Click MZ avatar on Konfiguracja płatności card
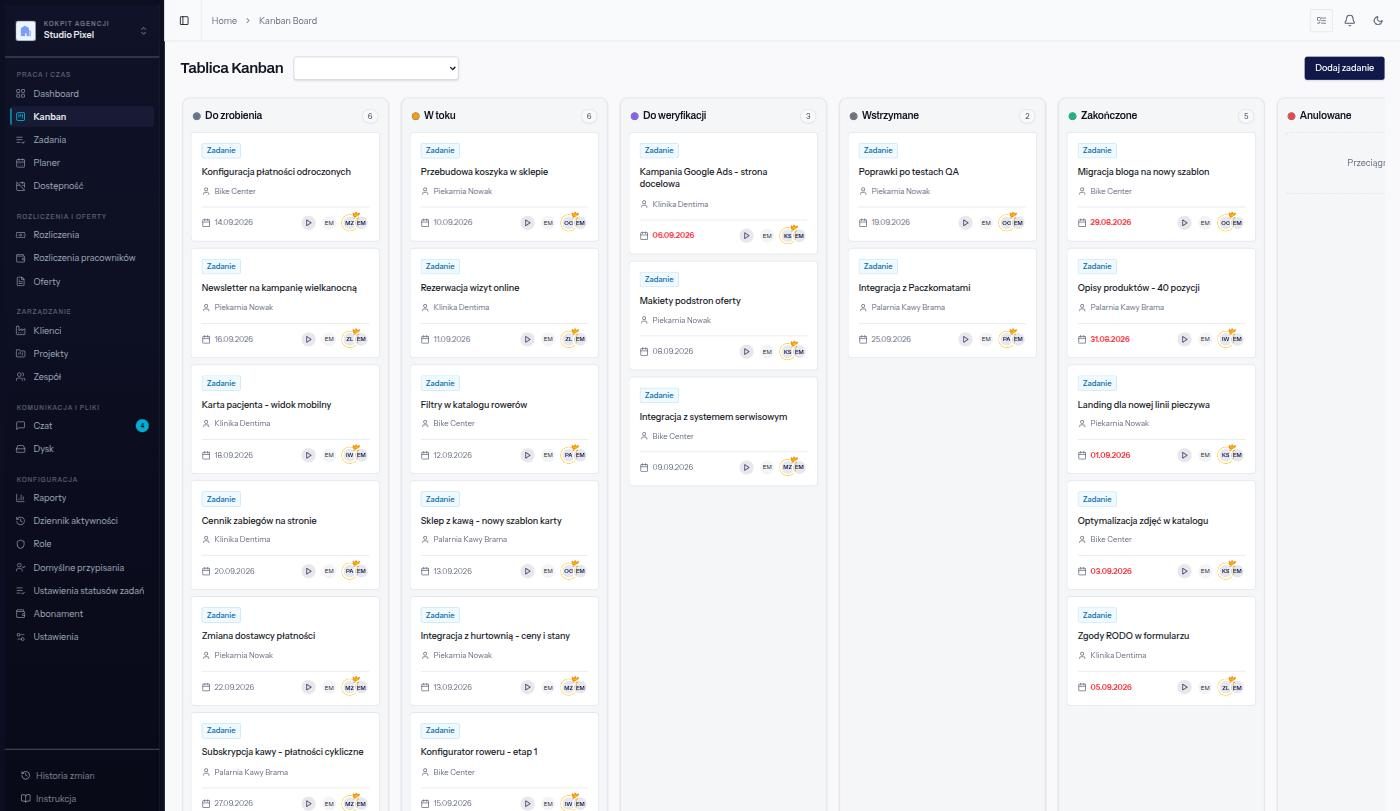 tap(349, 223)
